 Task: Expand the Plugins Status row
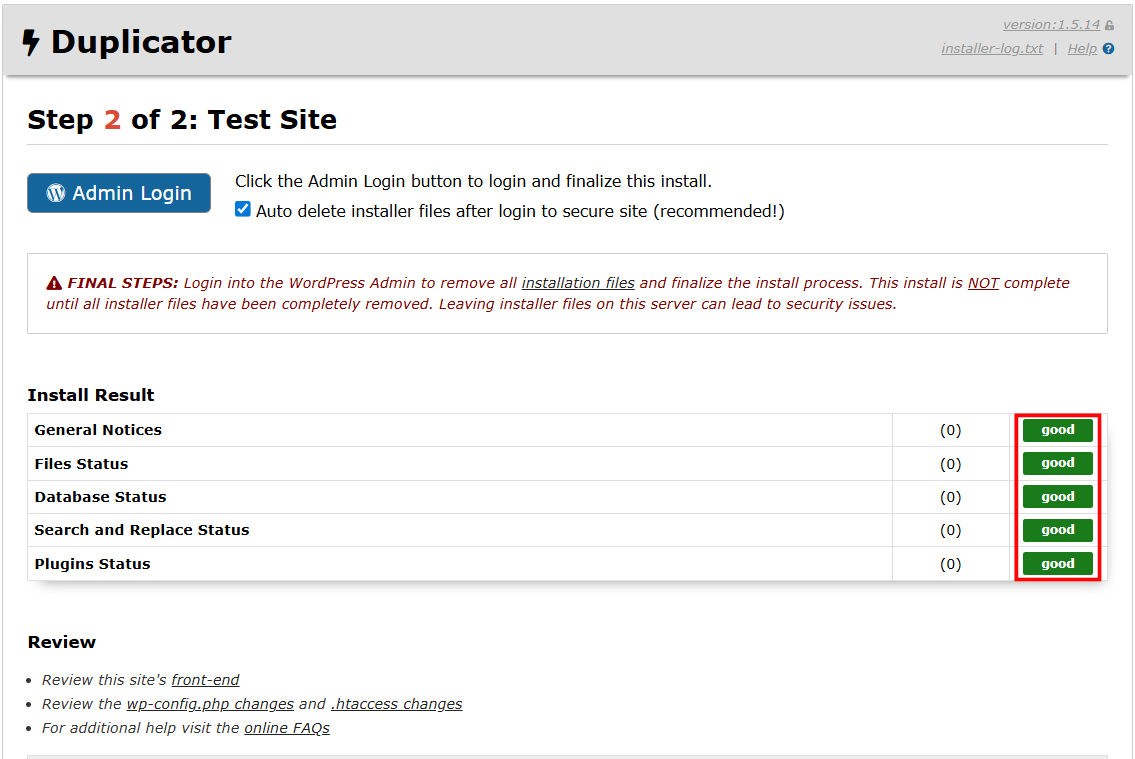92,564
